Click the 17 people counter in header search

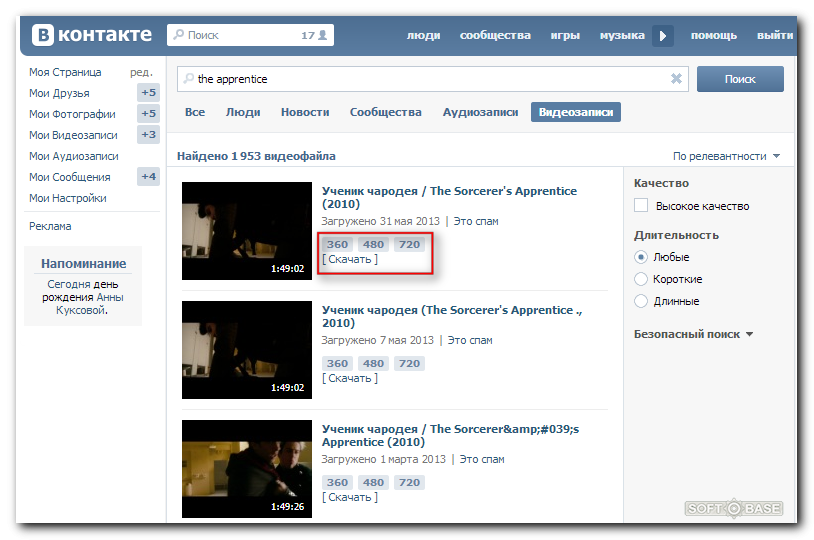[314, 35]
